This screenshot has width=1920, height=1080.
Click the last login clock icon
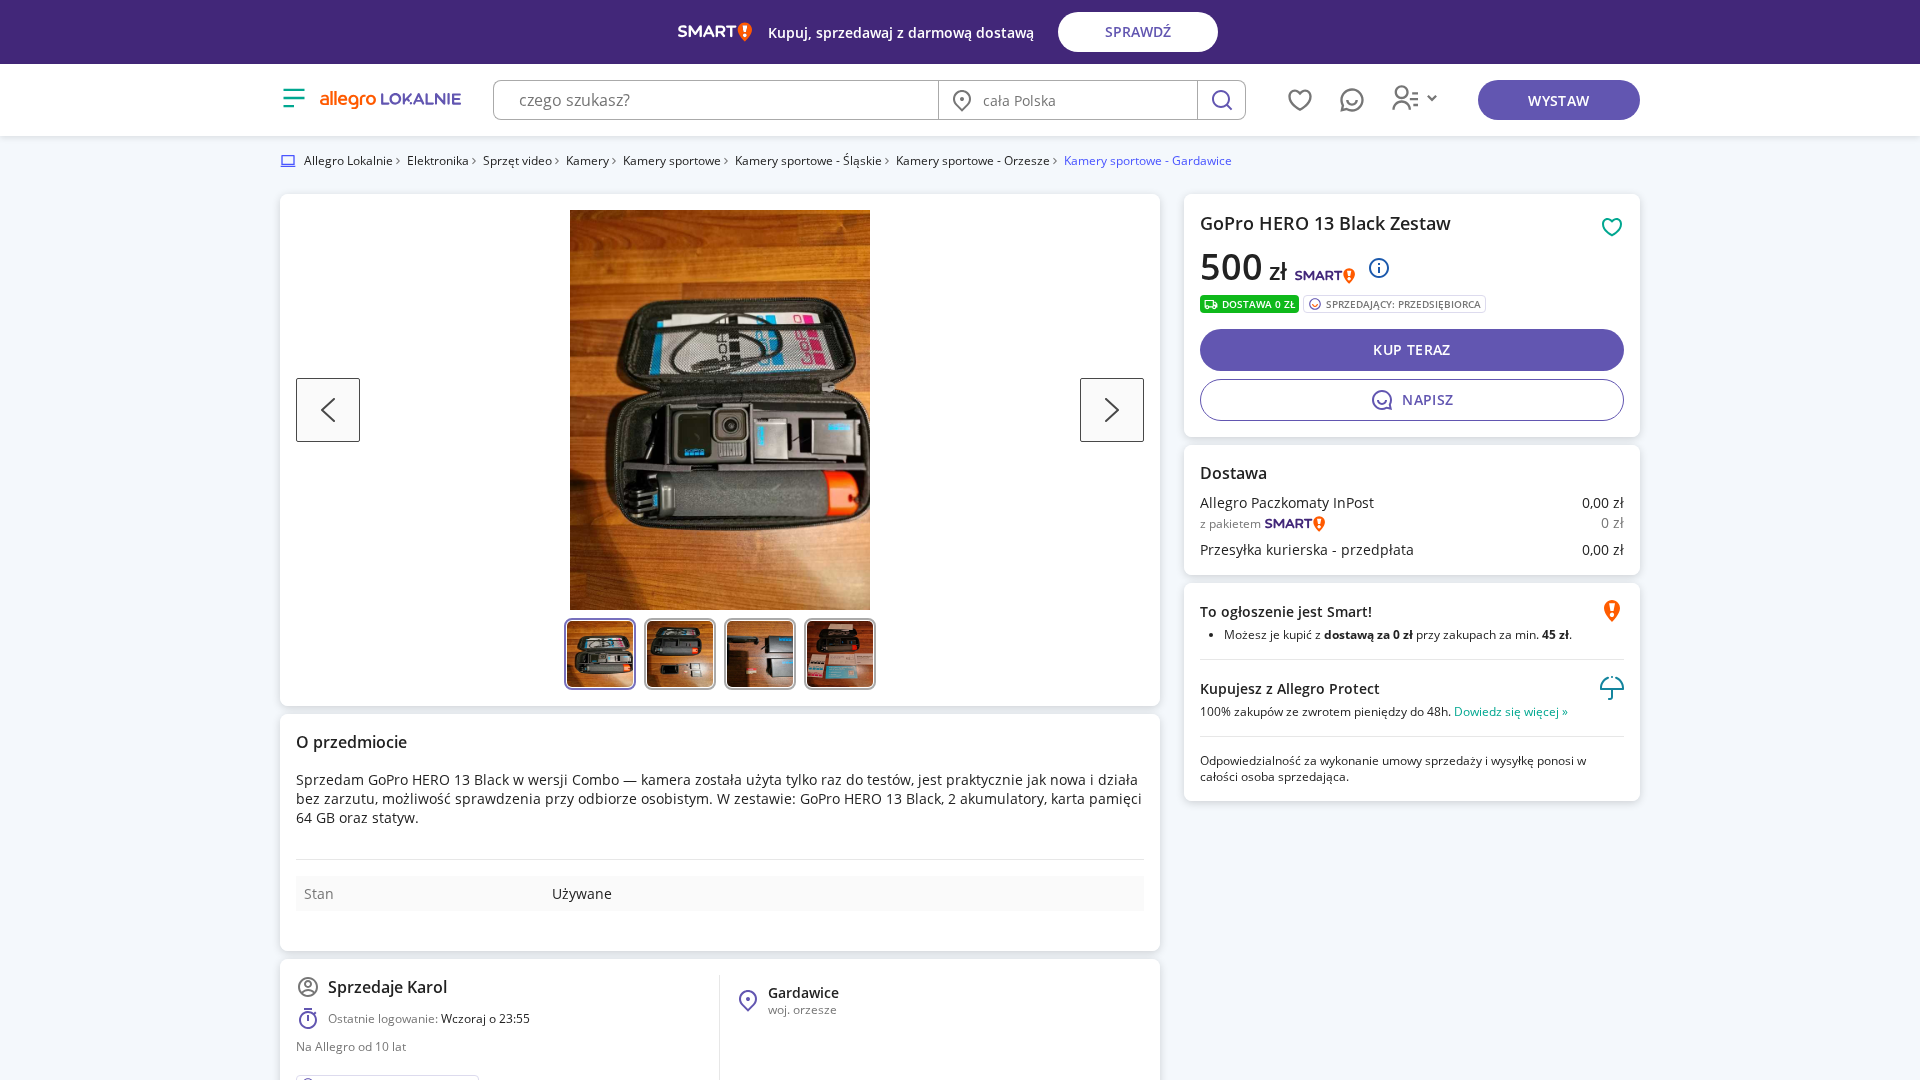coord(308,1019)
